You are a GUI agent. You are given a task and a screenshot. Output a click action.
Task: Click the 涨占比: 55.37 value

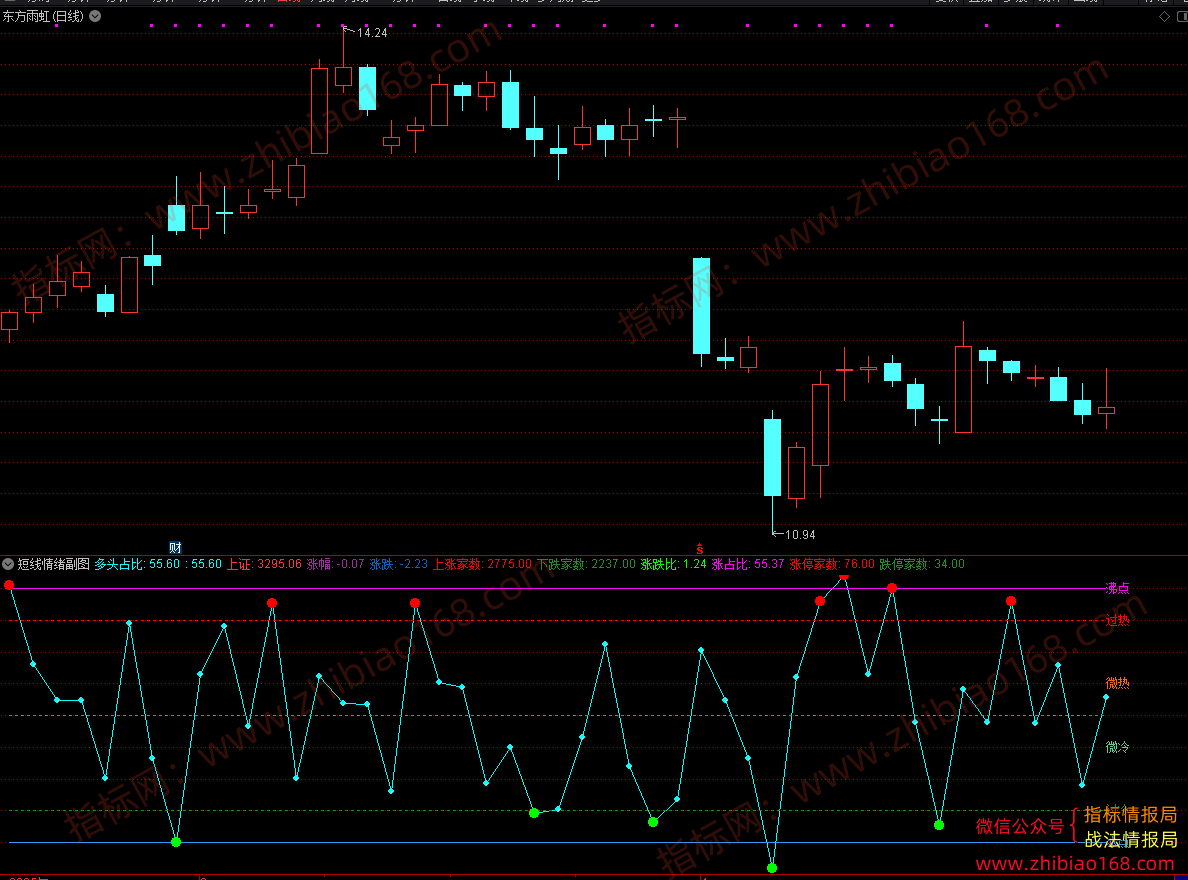pos(748,564)
